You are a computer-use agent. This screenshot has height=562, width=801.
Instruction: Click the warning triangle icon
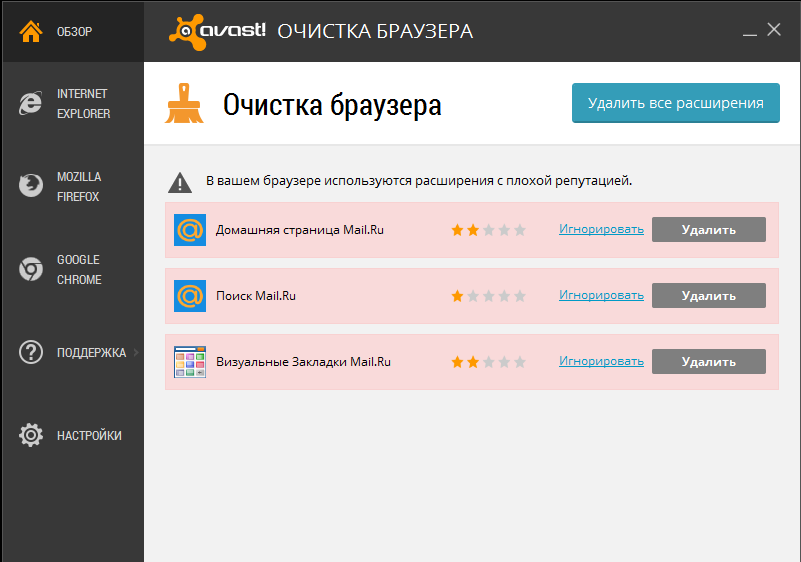(x=180, y=182)
